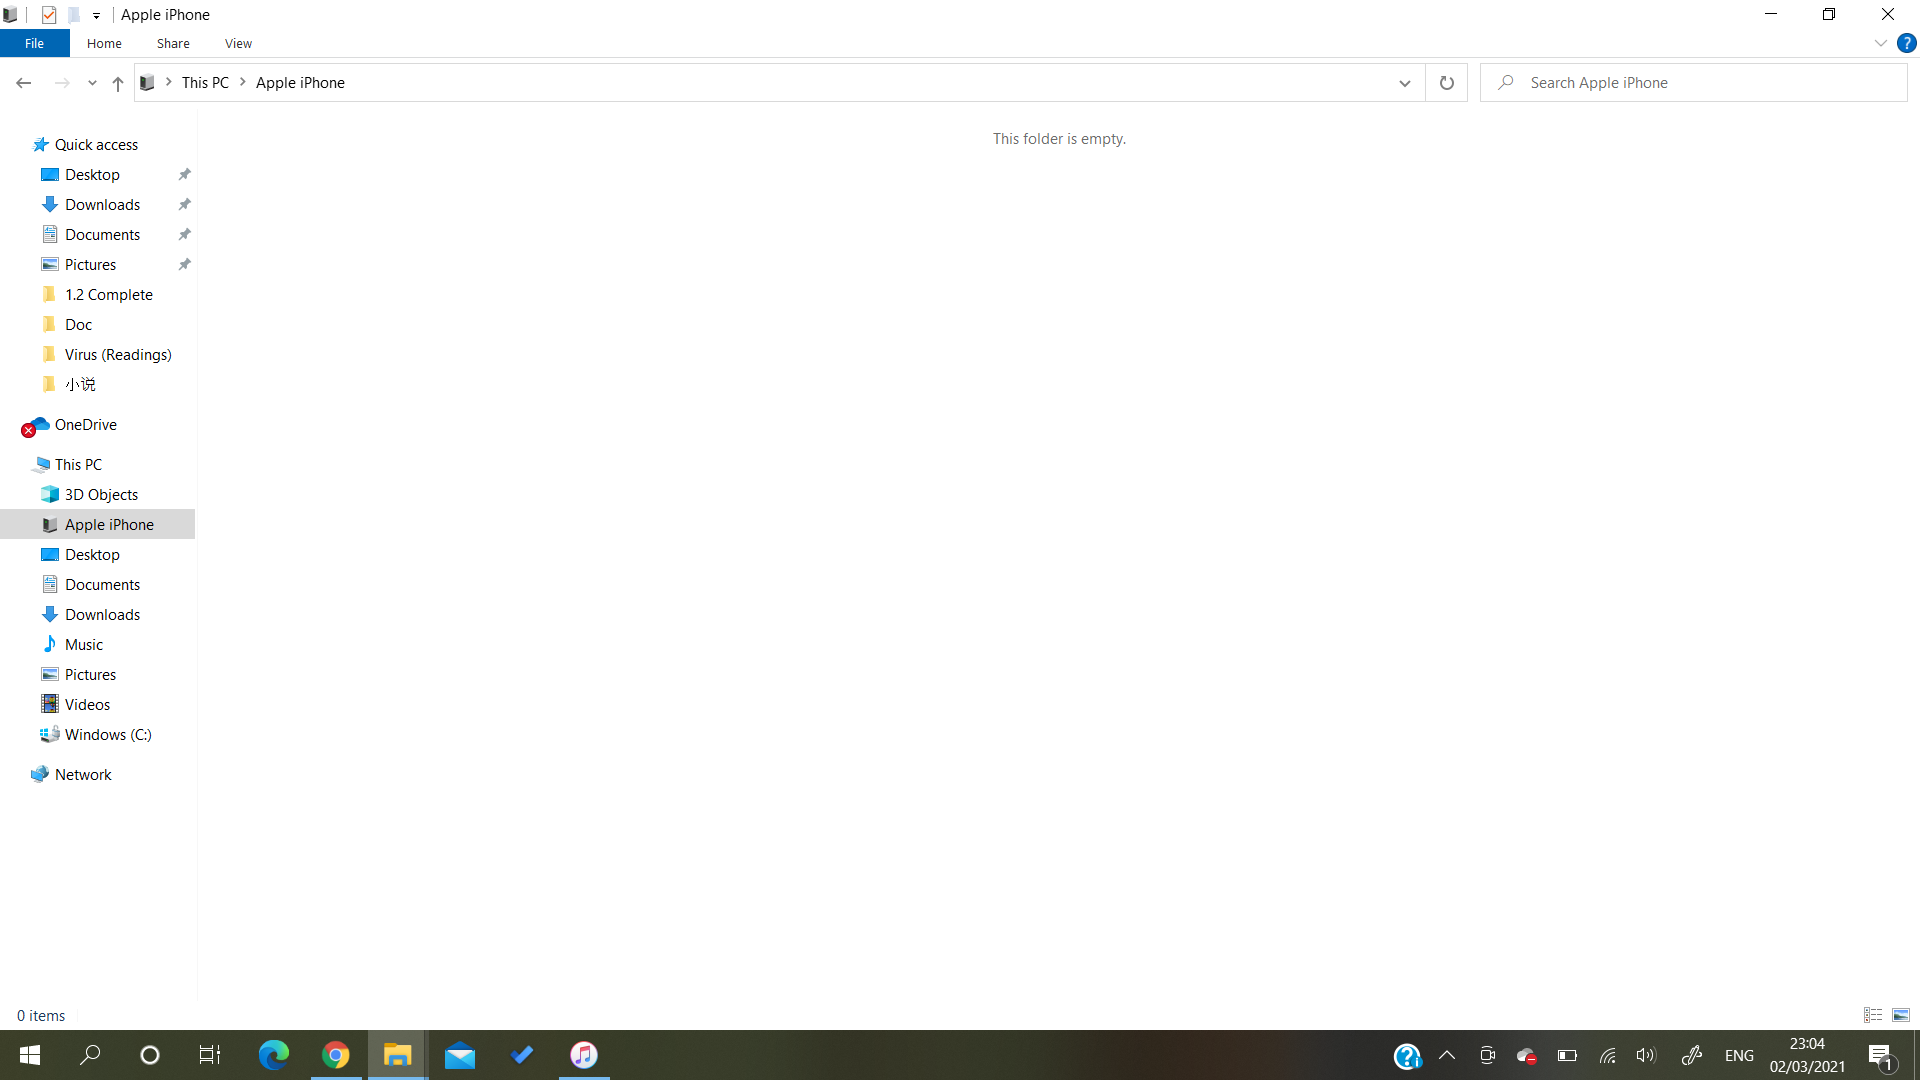The width and height of the screenshot is (1920, 1080).
Task: Open Customize Quick Access Toolbar dropdown
Action: [x=96, y=15]
